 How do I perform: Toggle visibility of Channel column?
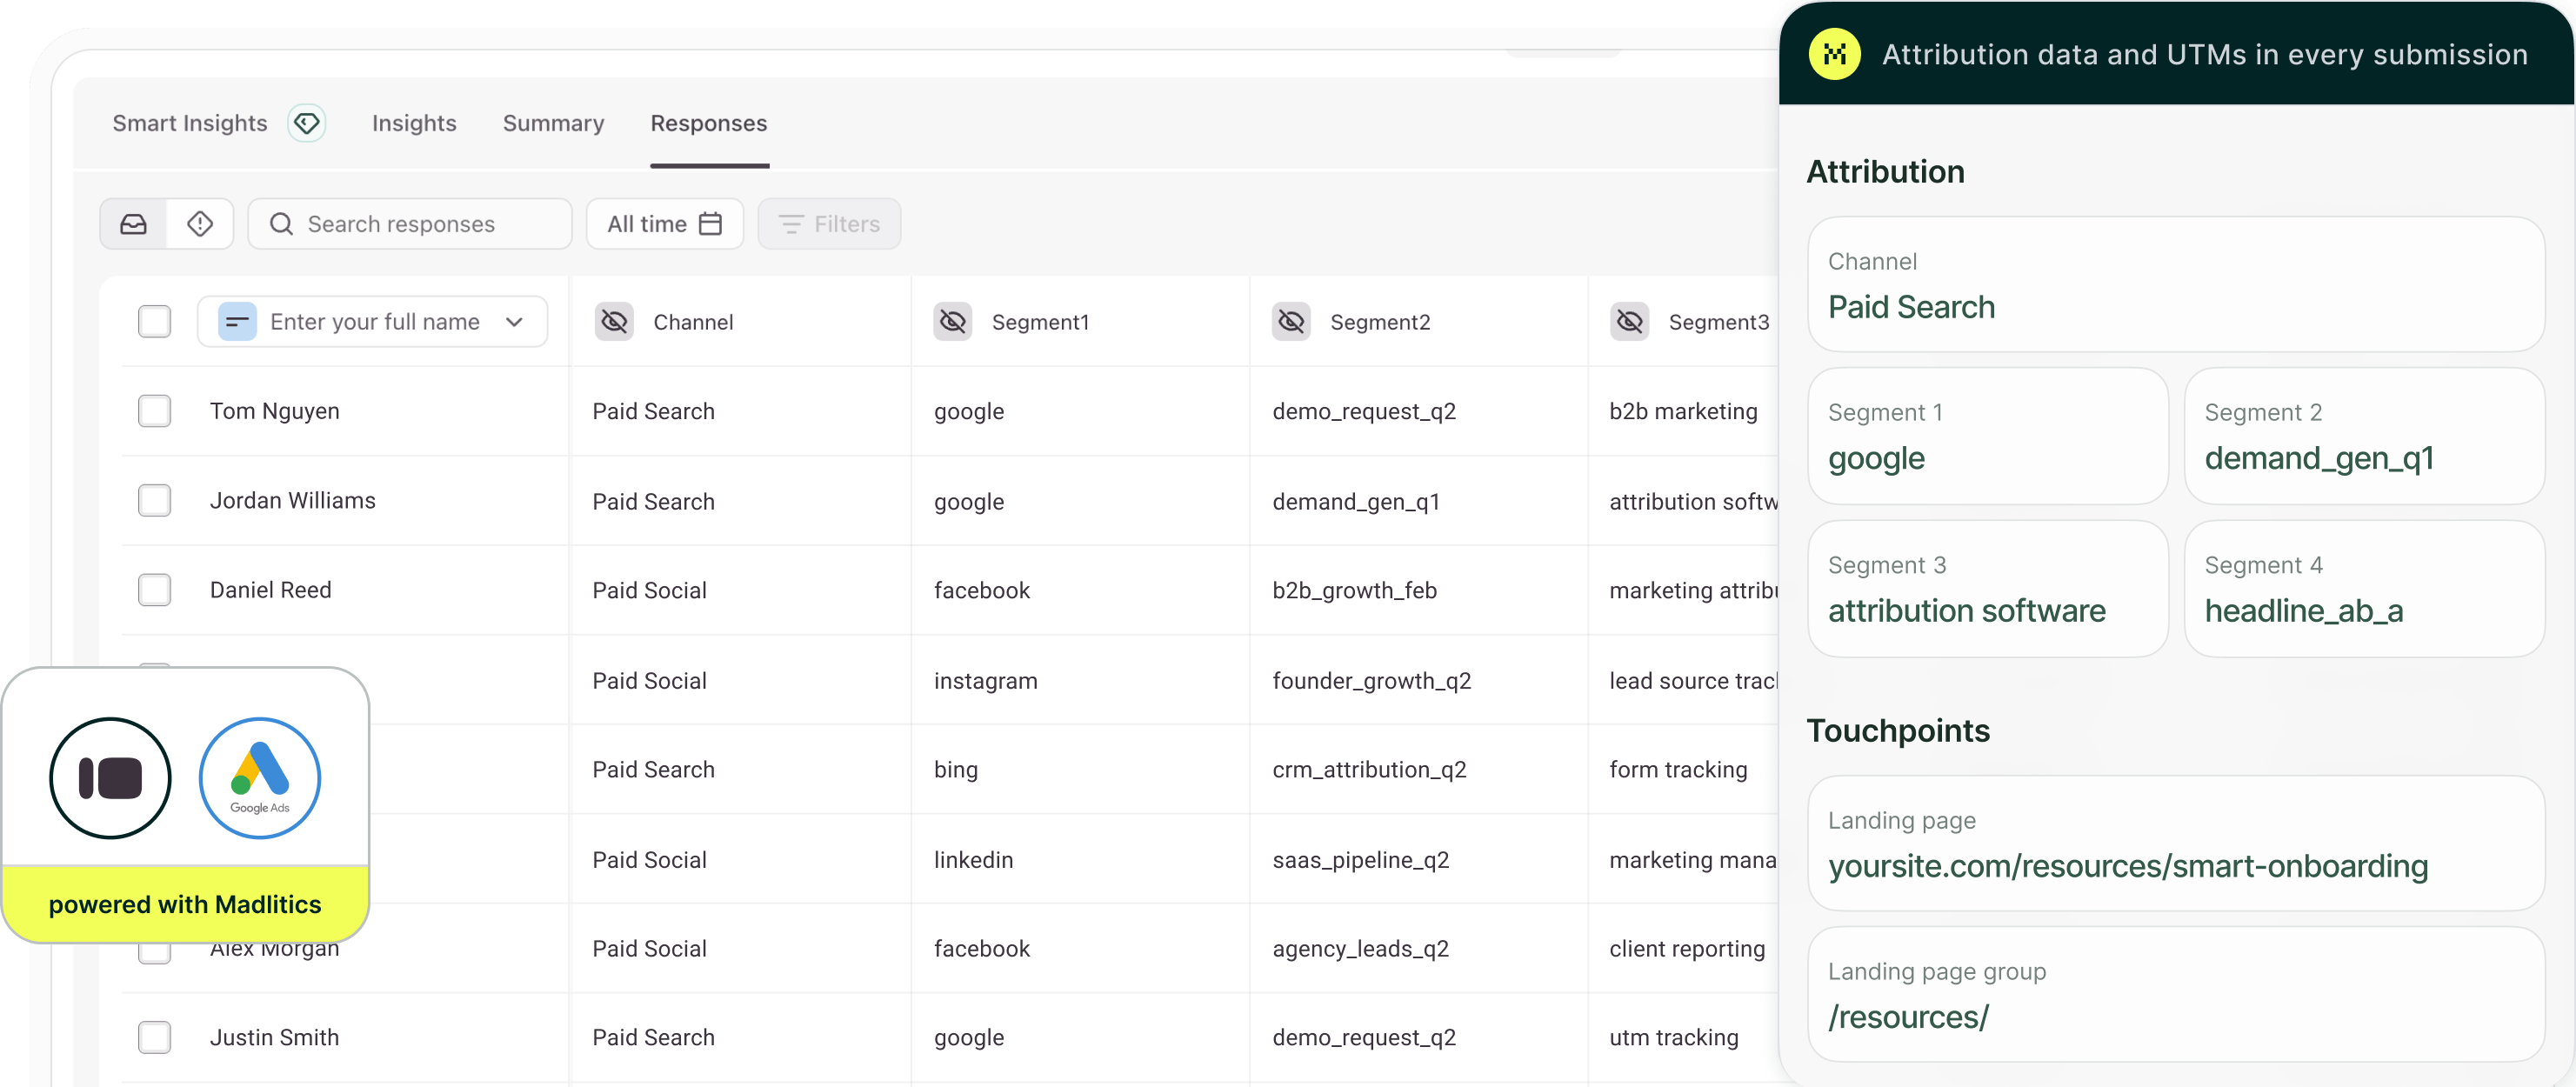point(614,322)
